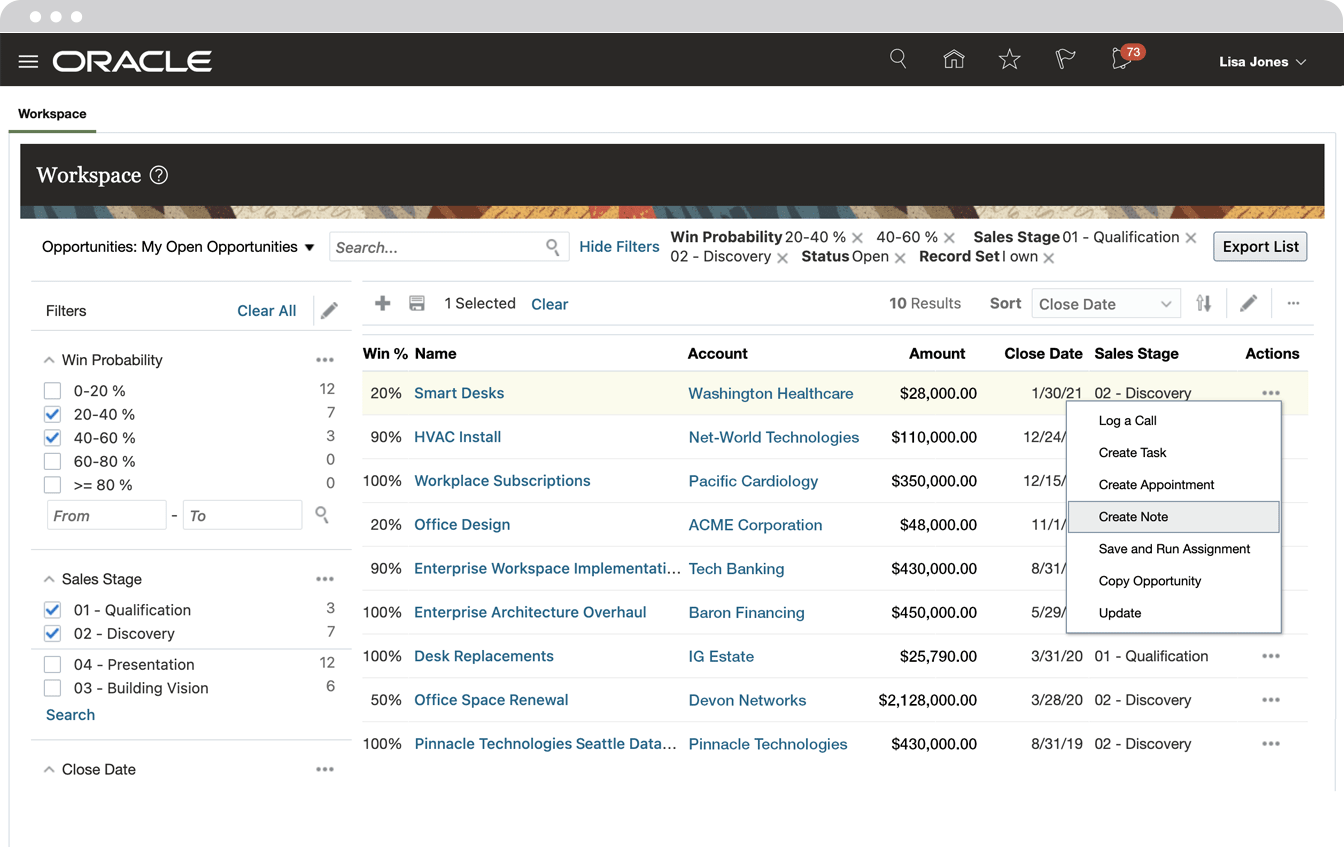The width and height of the screenshot is (1344, 847).
Task: Click the Sales Stage Search link
Action: click(x=70, y=715)
